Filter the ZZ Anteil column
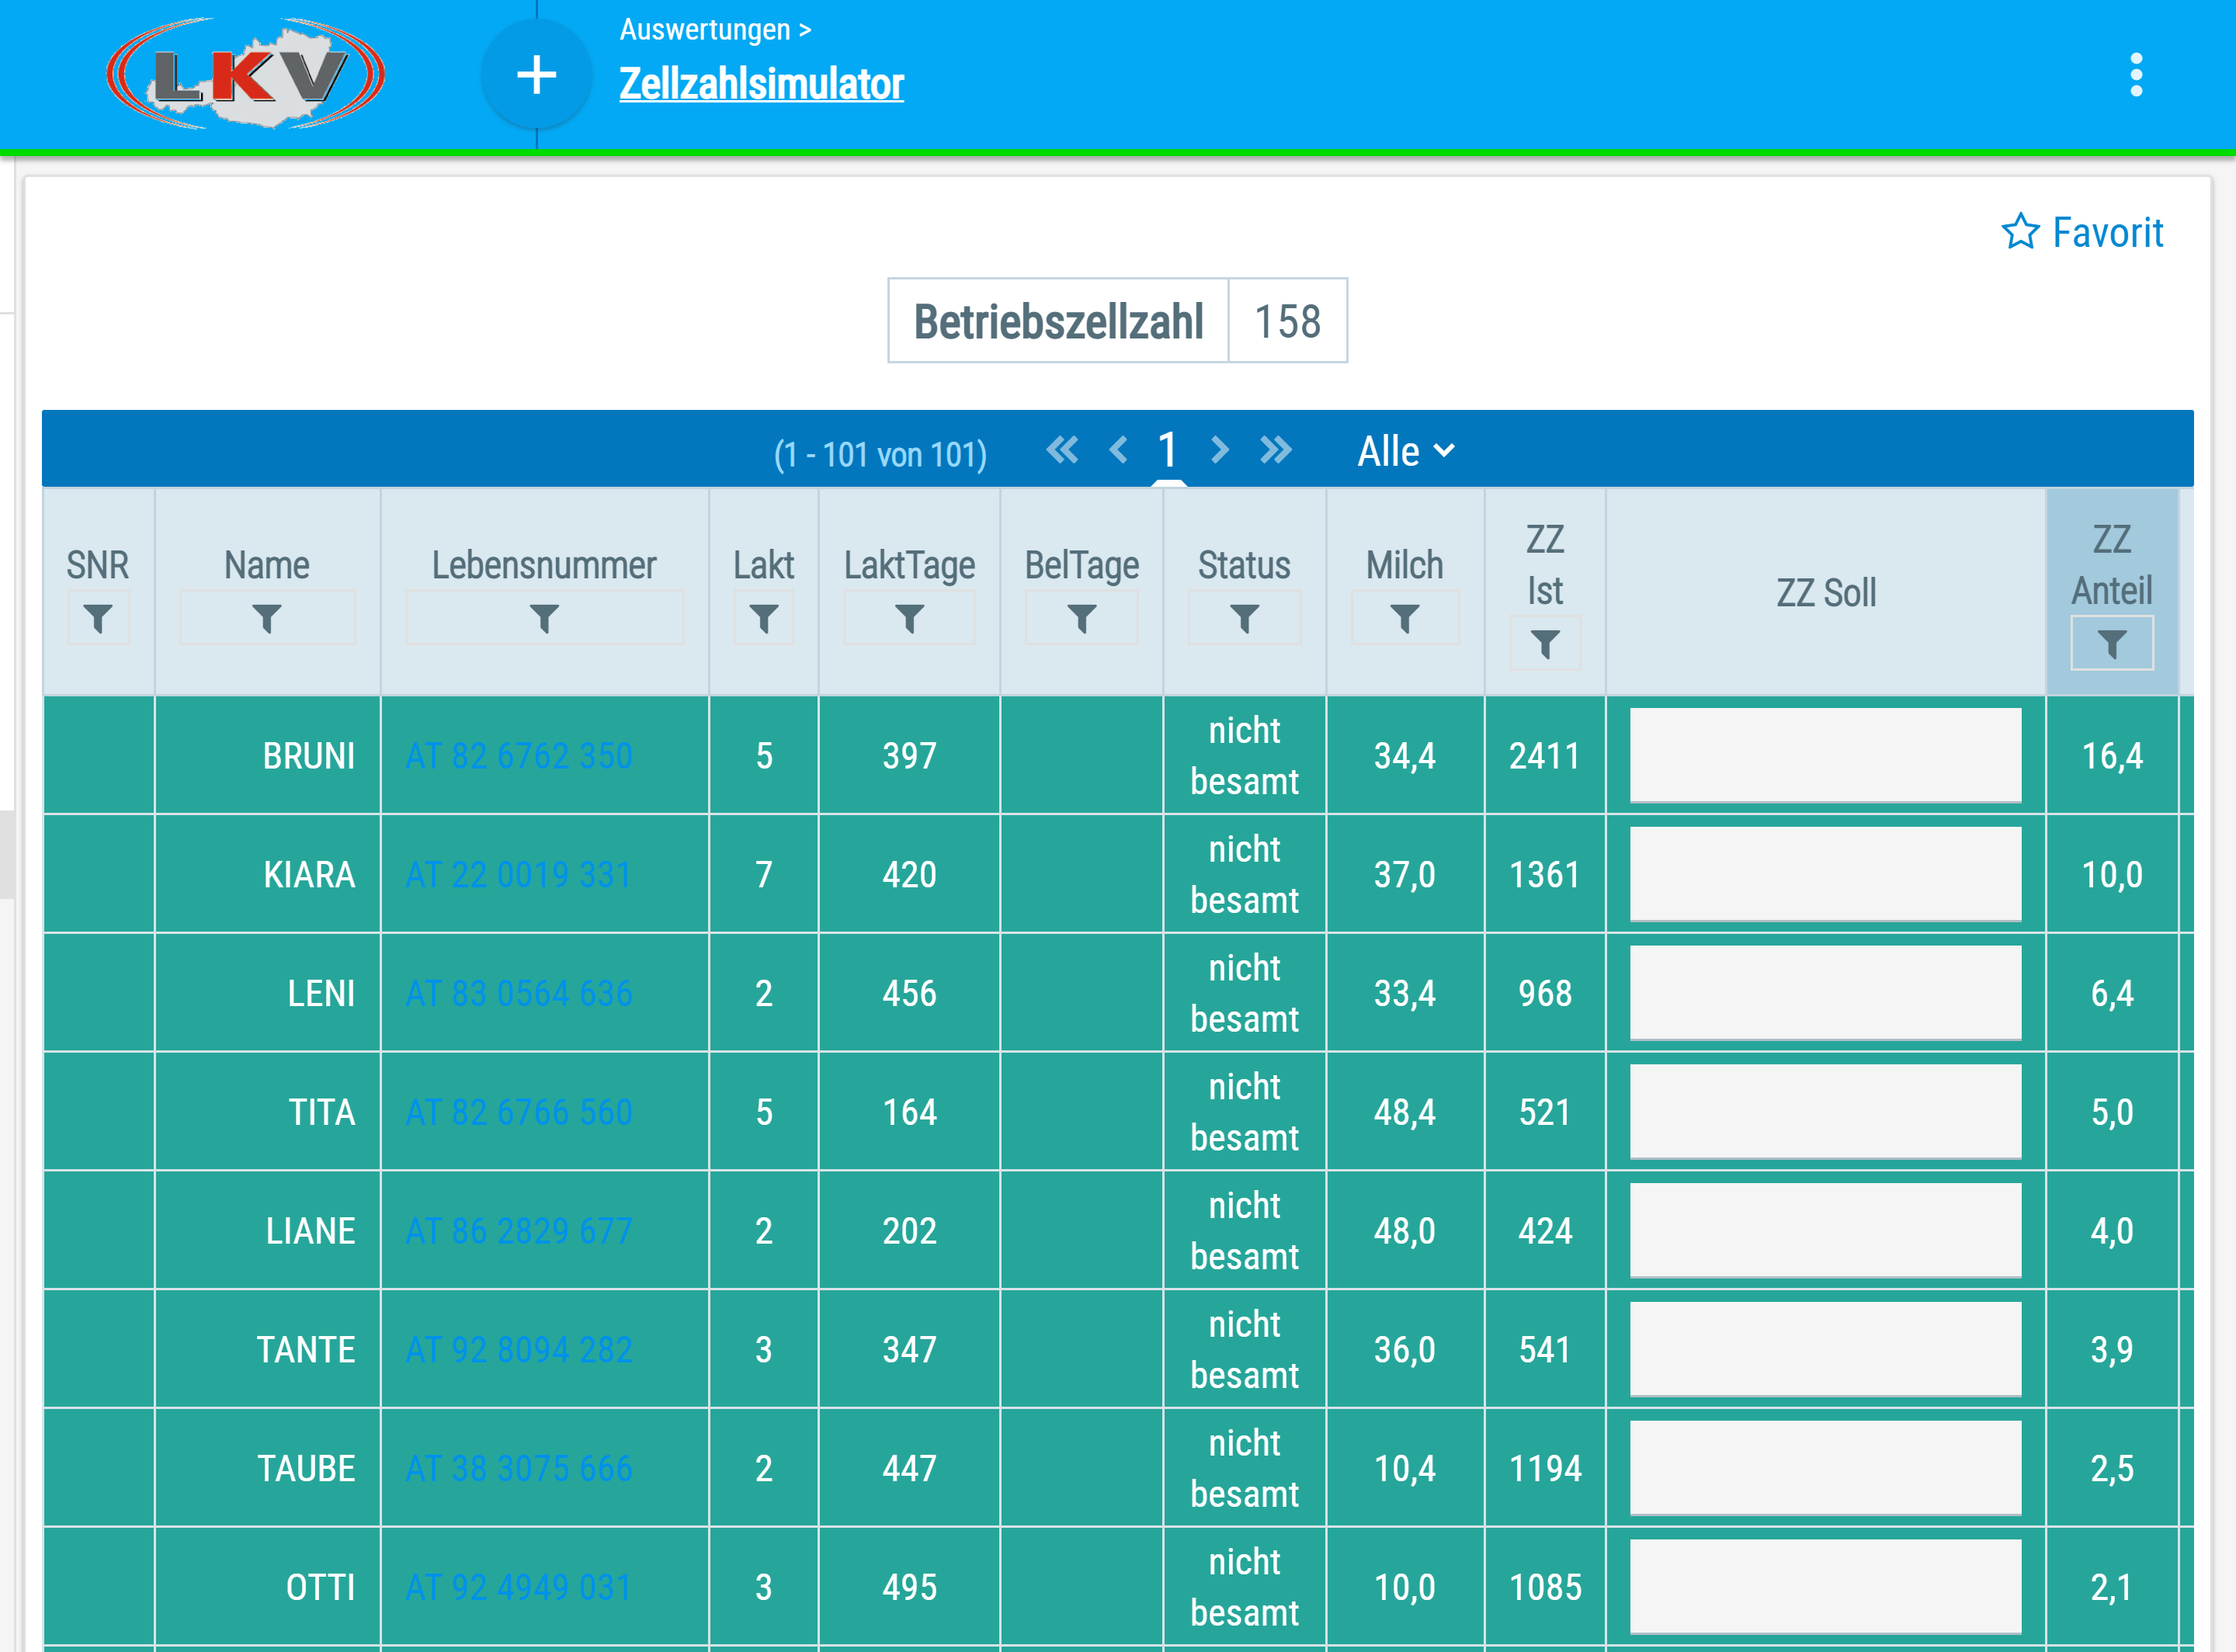The height and width of the screenshot is (1652, 2236). (2111, 644)
